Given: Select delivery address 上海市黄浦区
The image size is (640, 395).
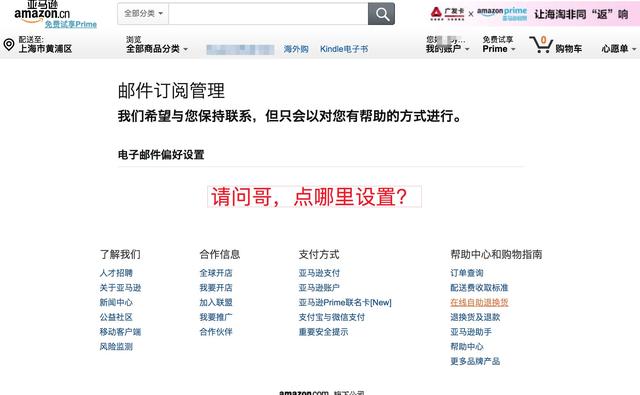Looking at the screenshot, I should tap(45, 49).
